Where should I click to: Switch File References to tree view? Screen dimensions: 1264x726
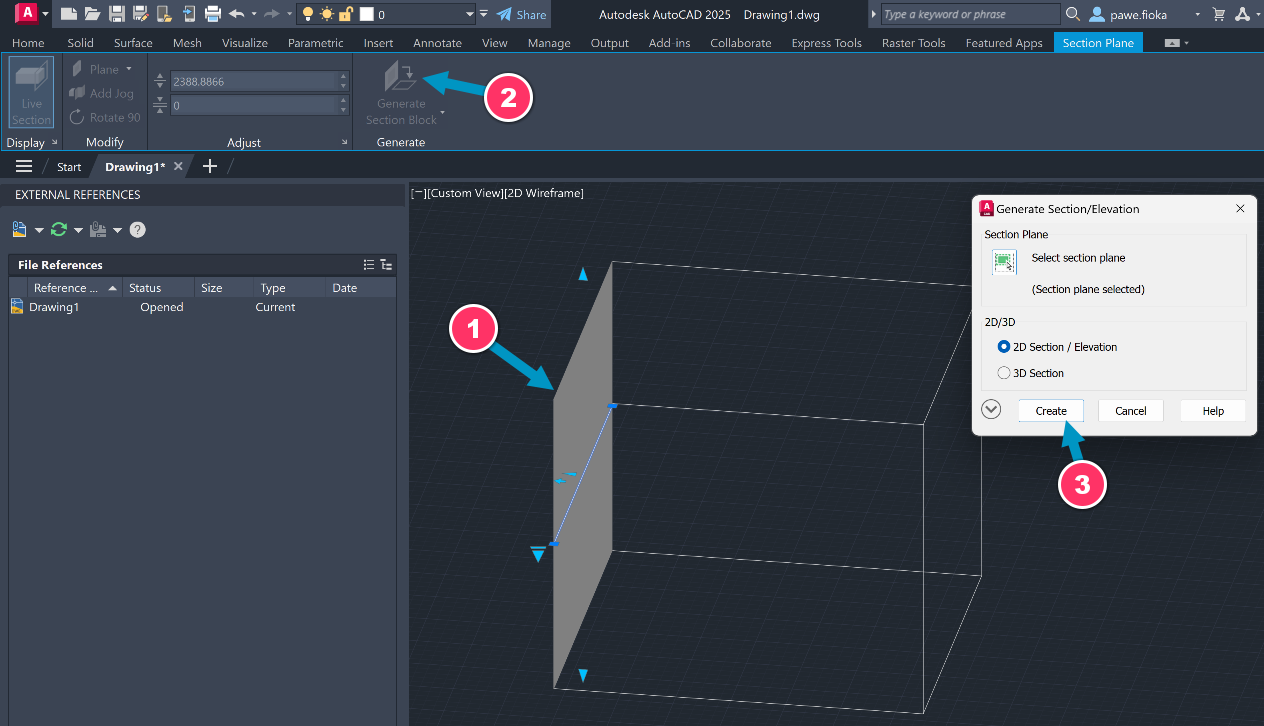point(386,264)
